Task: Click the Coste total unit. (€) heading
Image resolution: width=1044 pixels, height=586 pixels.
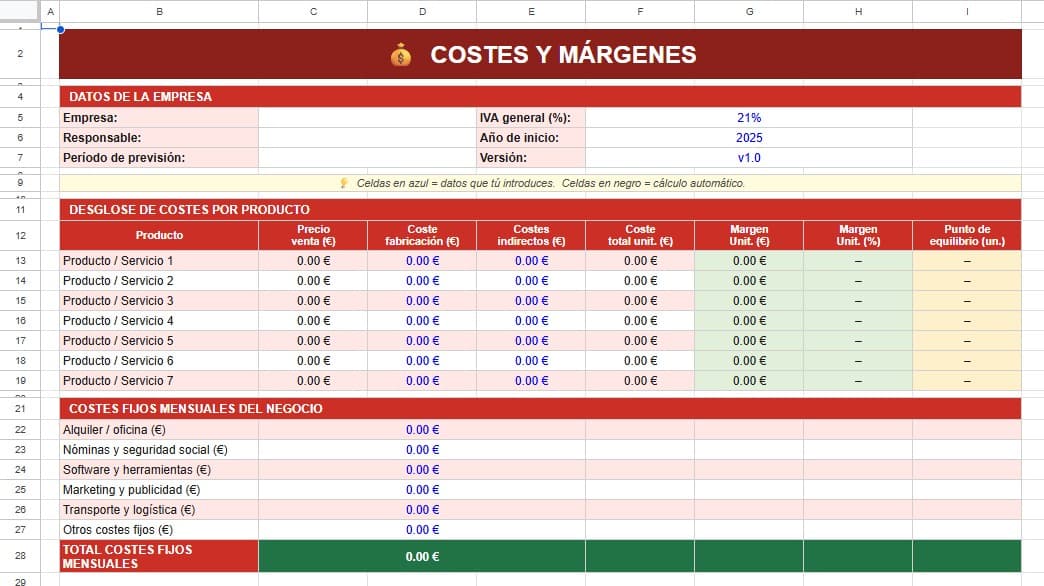Action: [x=640, y=235]
